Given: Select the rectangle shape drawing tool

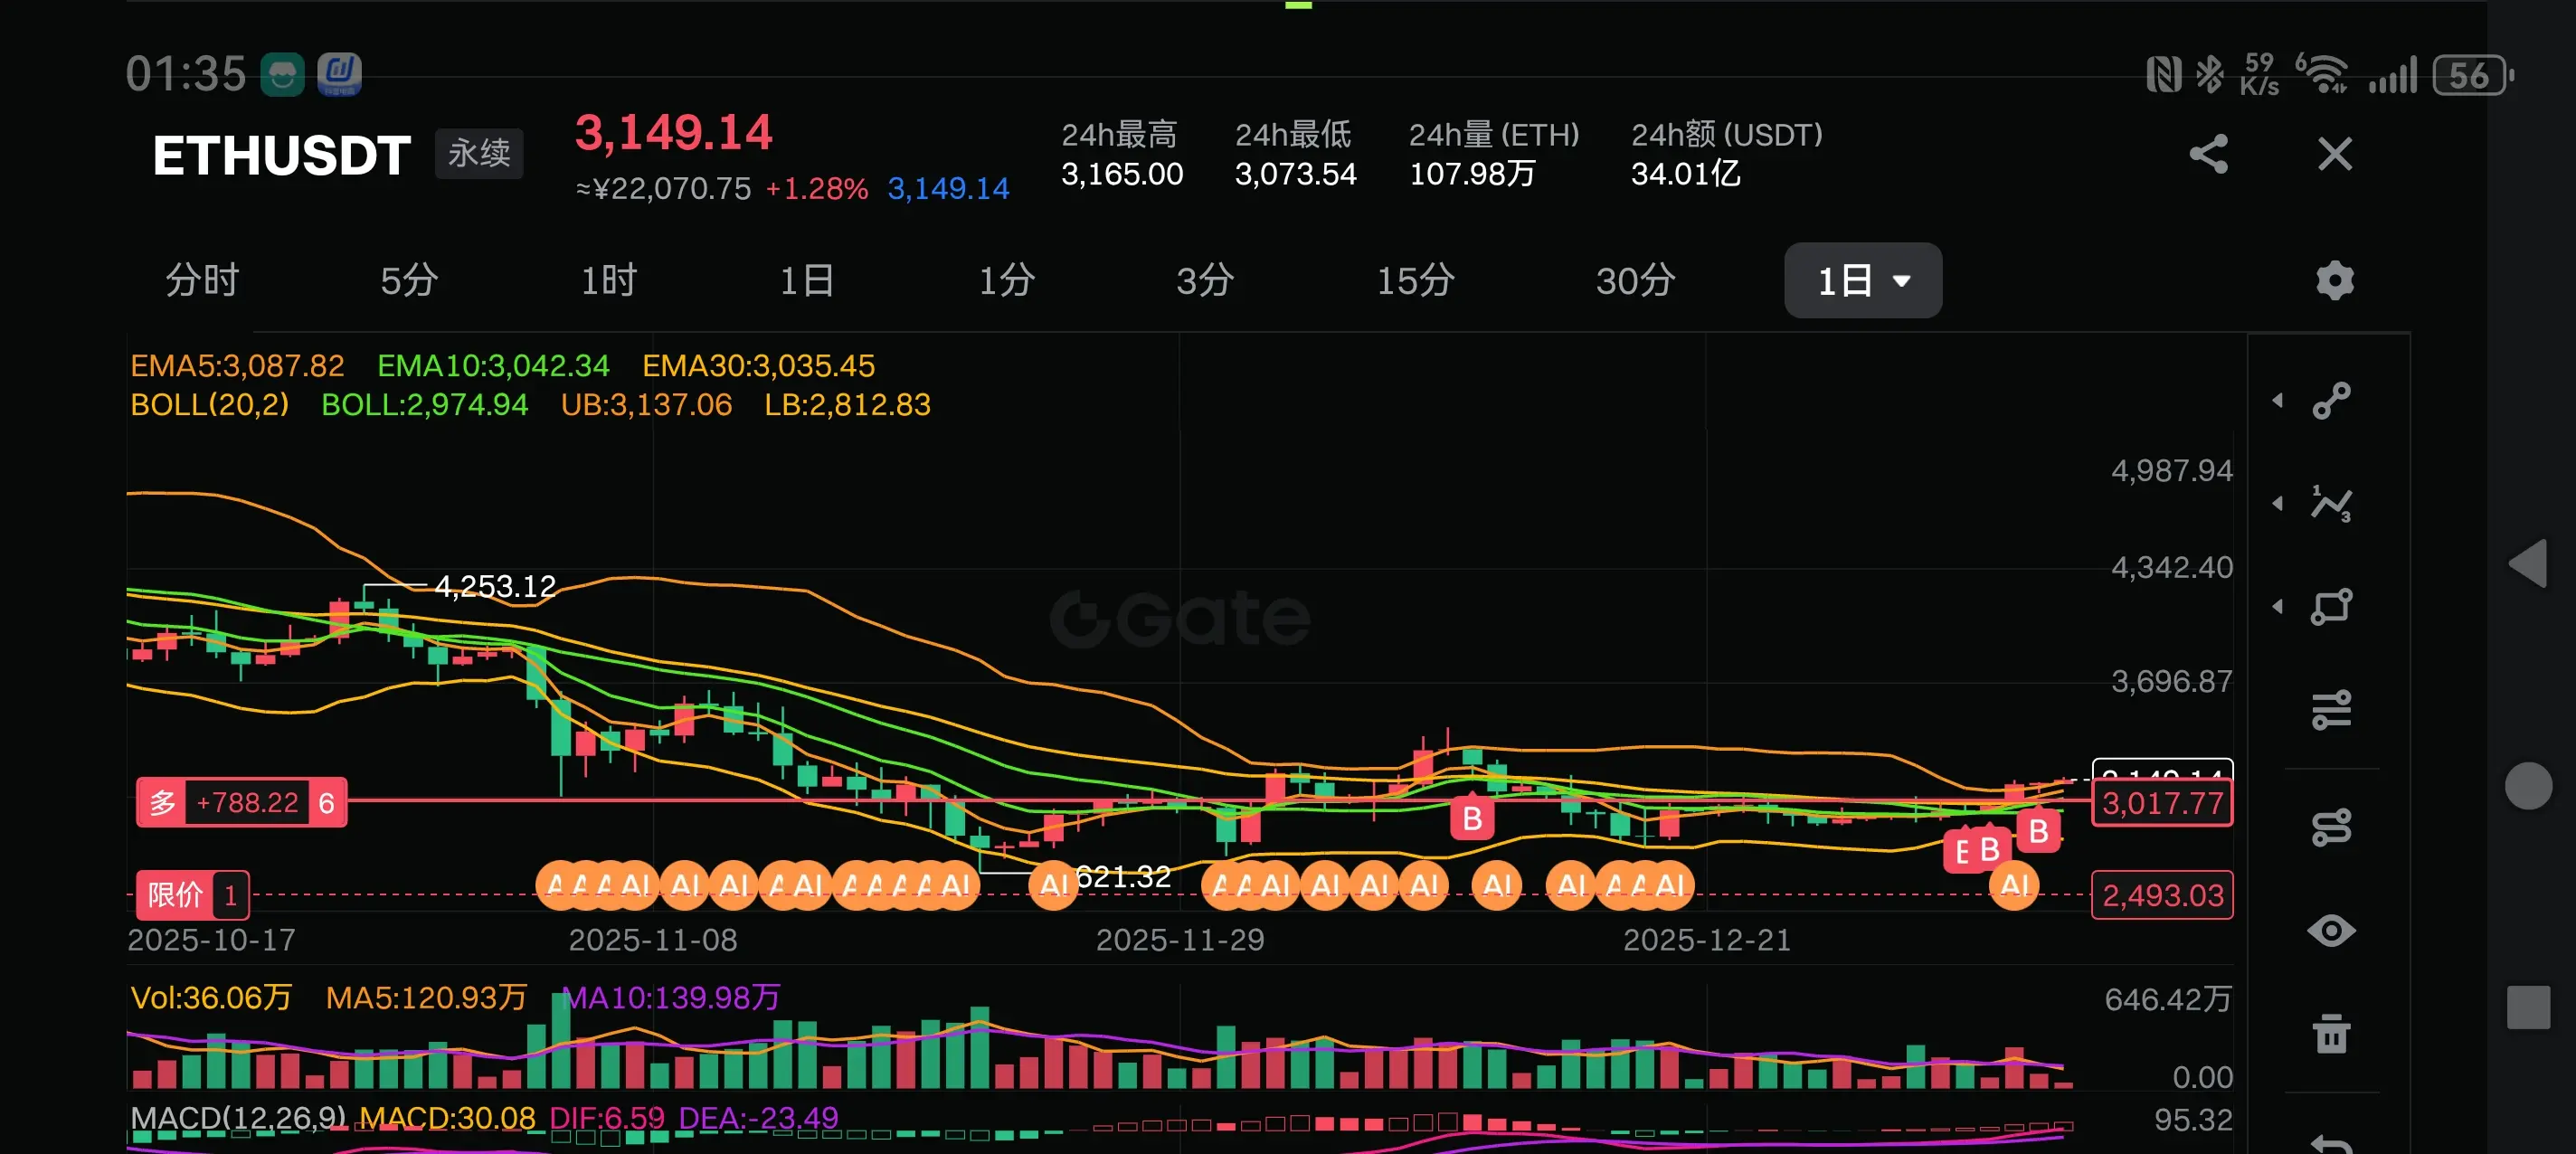Looking at the screenshot, I should coord(2331,606).
